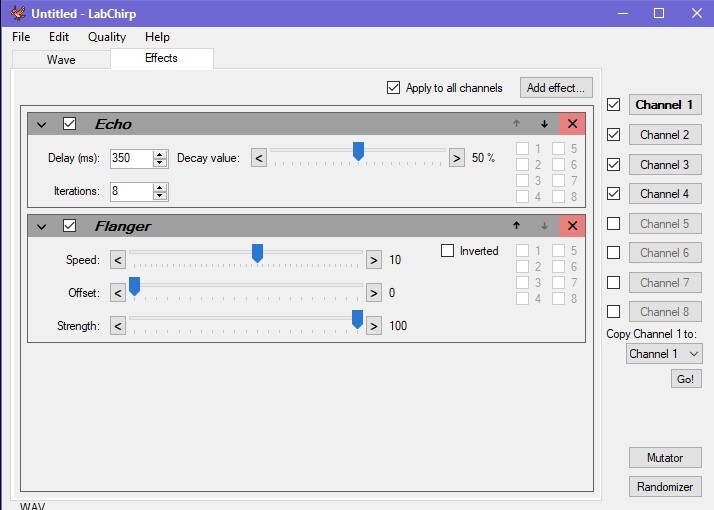Click the Delay (ms) spinner up arrow

coord(160,155)
